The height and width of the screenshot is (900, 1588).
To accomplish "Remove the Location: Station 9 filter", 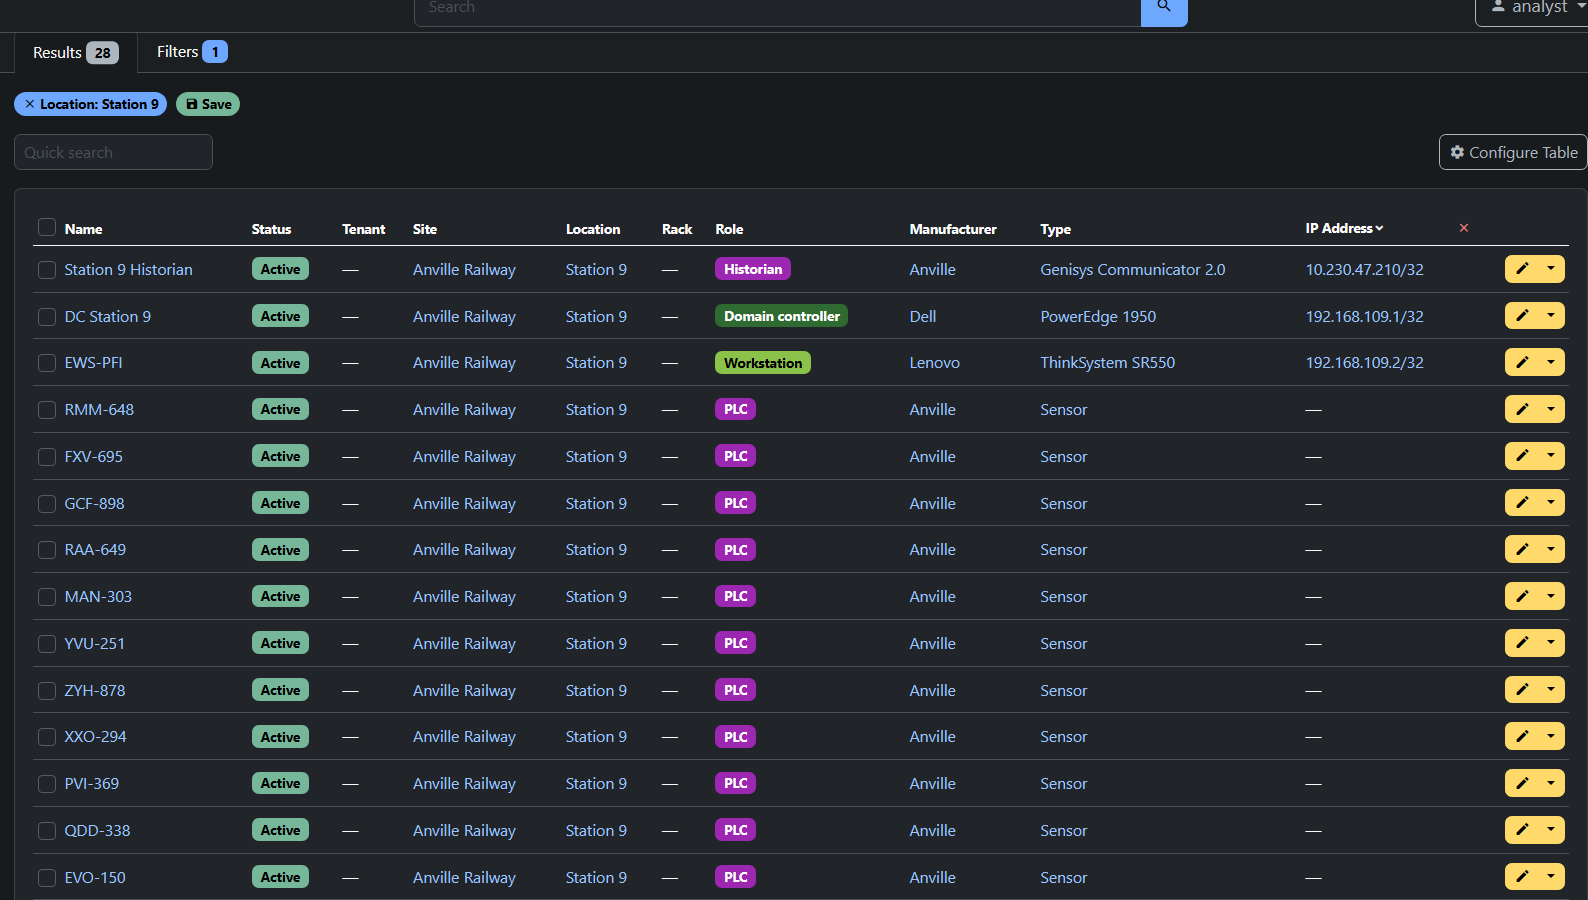I will click(30, 104).
